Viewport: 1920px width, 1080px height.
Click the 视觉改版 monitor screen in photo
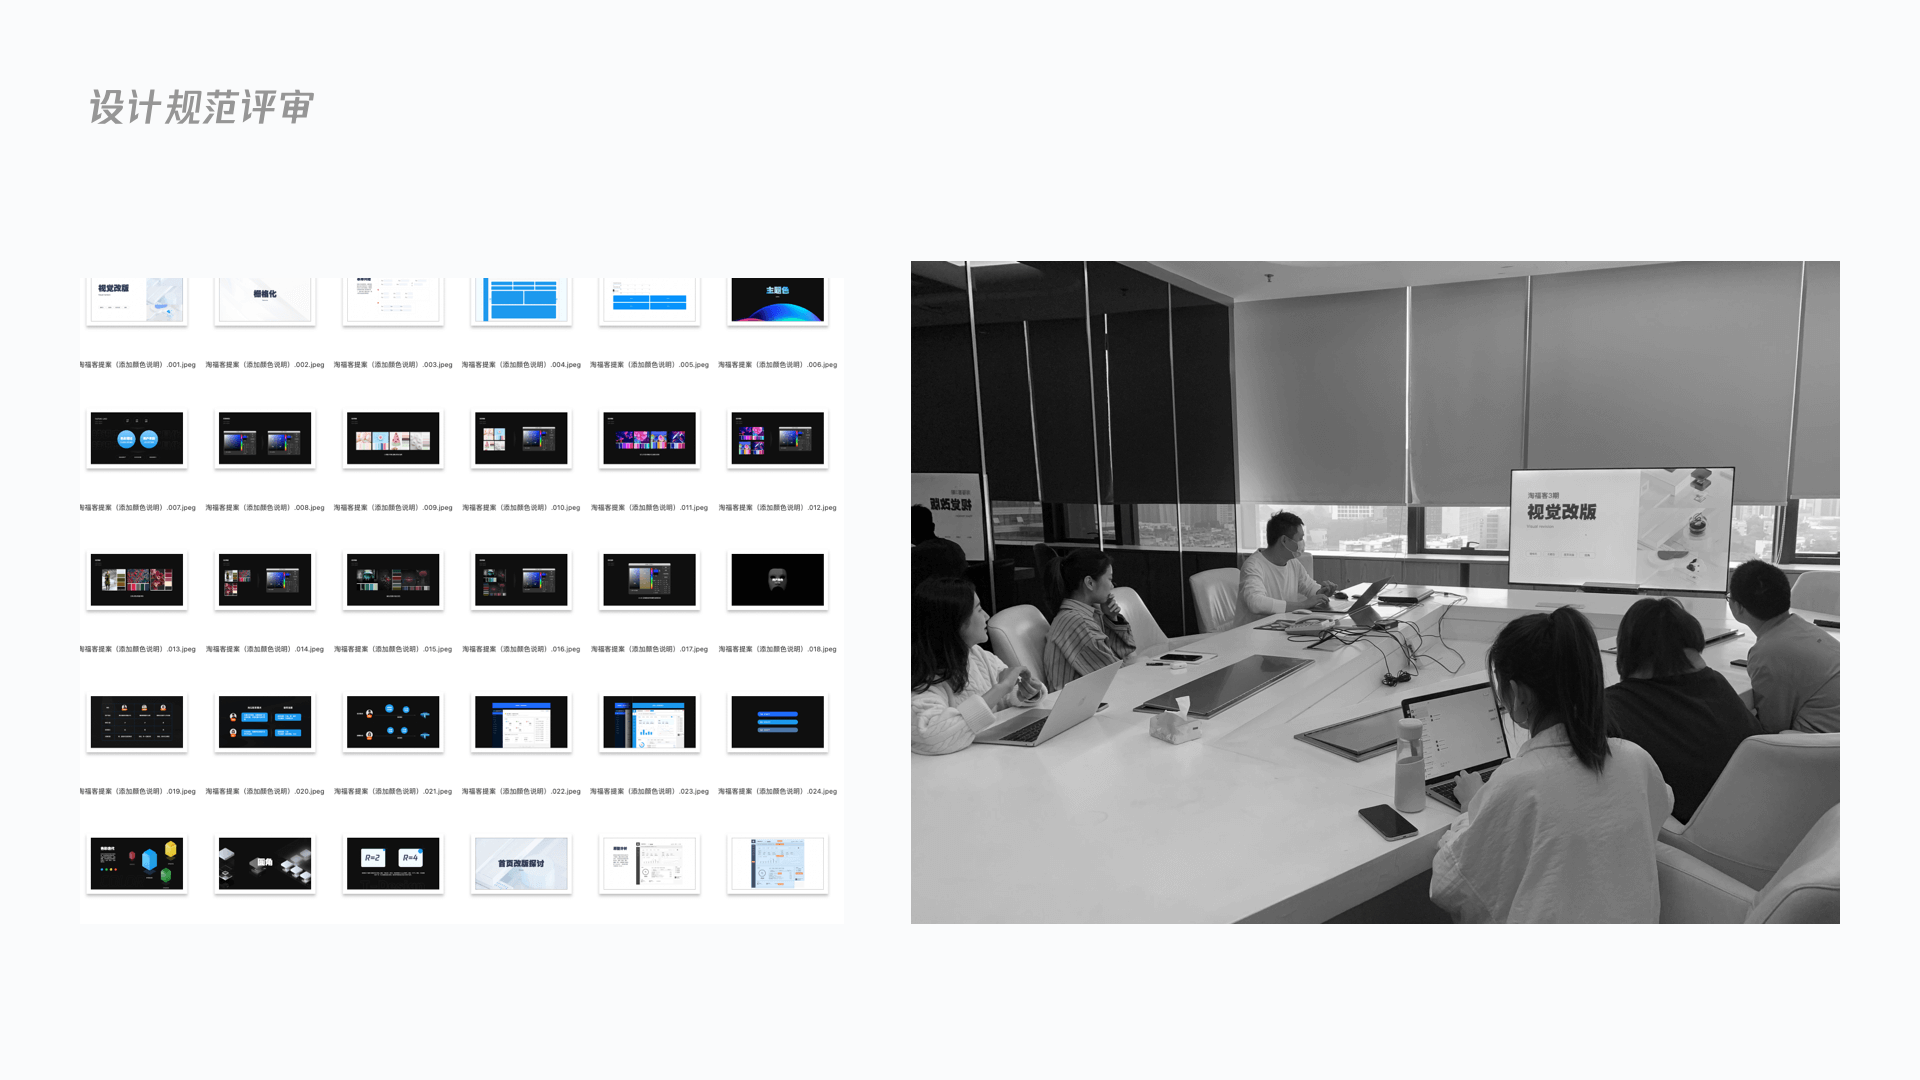tap(1620, 528)
